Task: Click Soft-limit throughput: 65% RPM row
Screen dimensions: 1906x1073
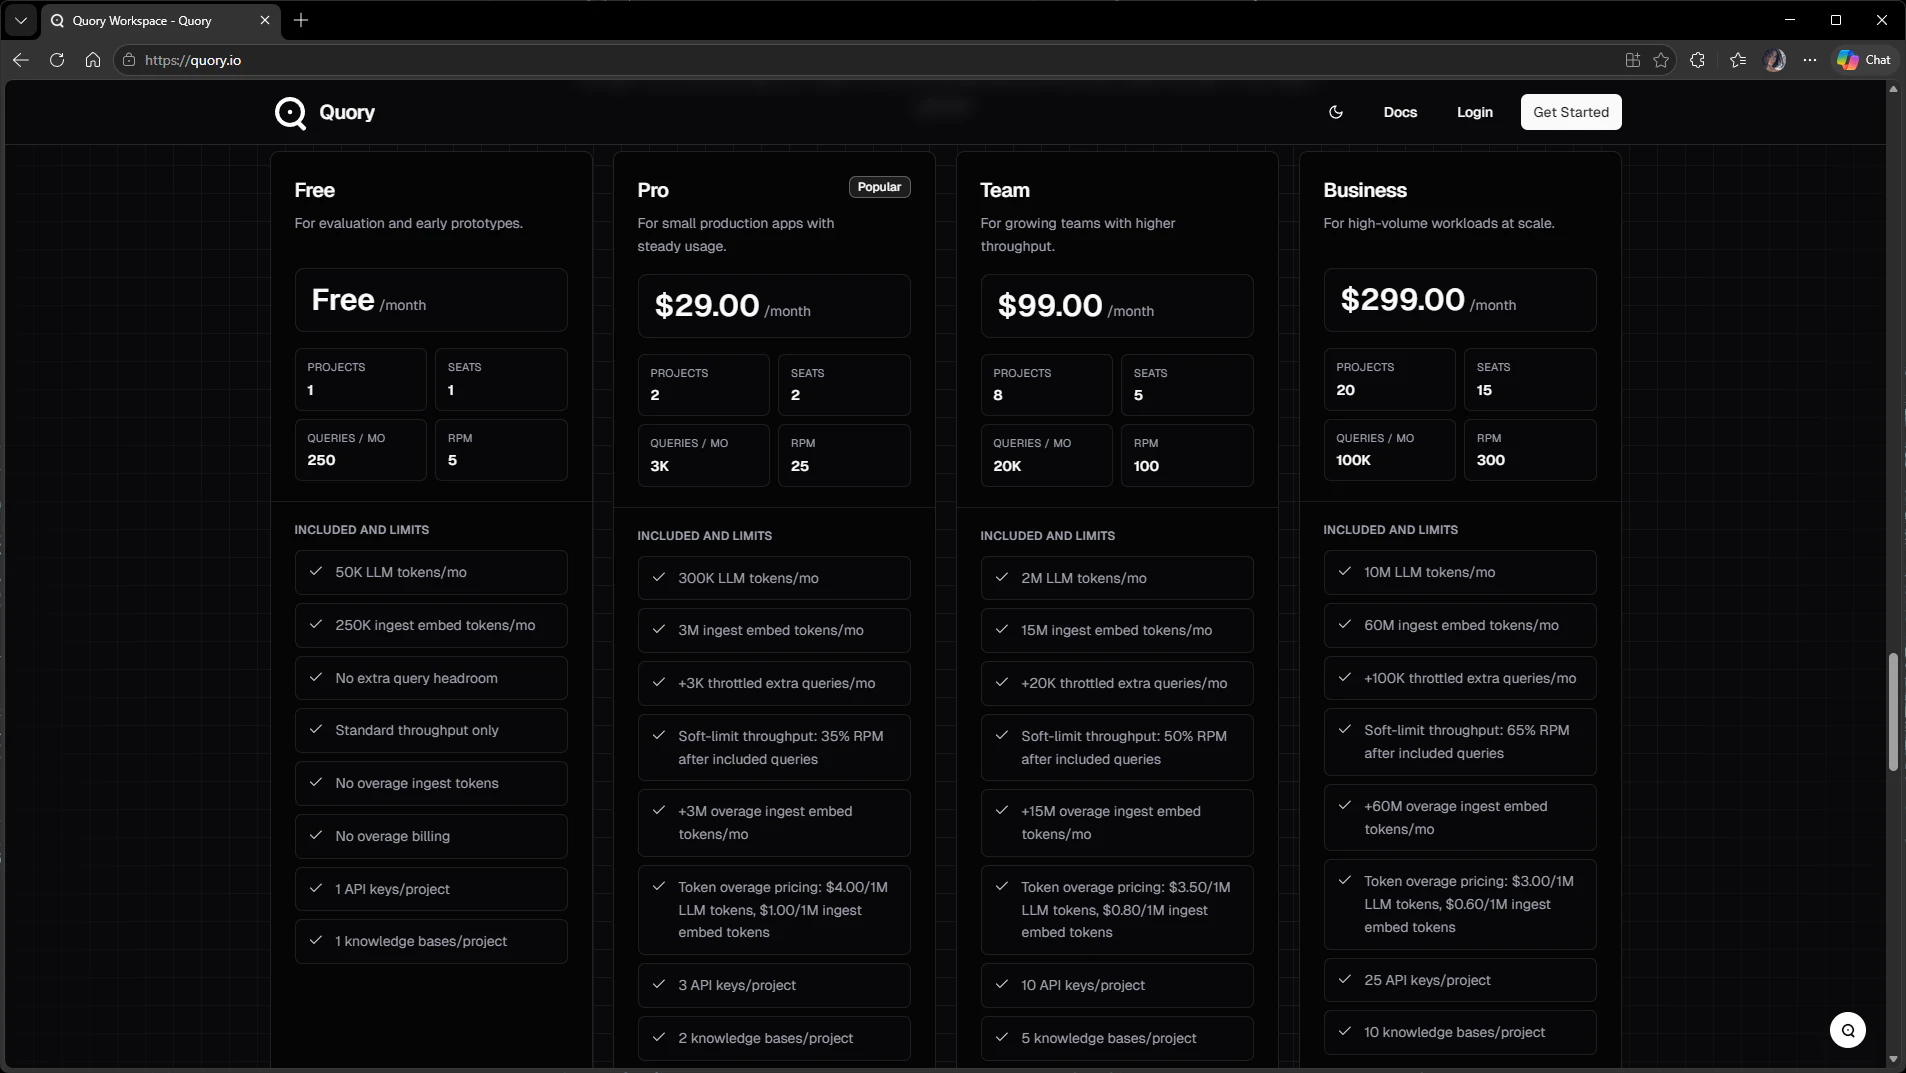Action: pyautogui.click(x=1460, y=742)
